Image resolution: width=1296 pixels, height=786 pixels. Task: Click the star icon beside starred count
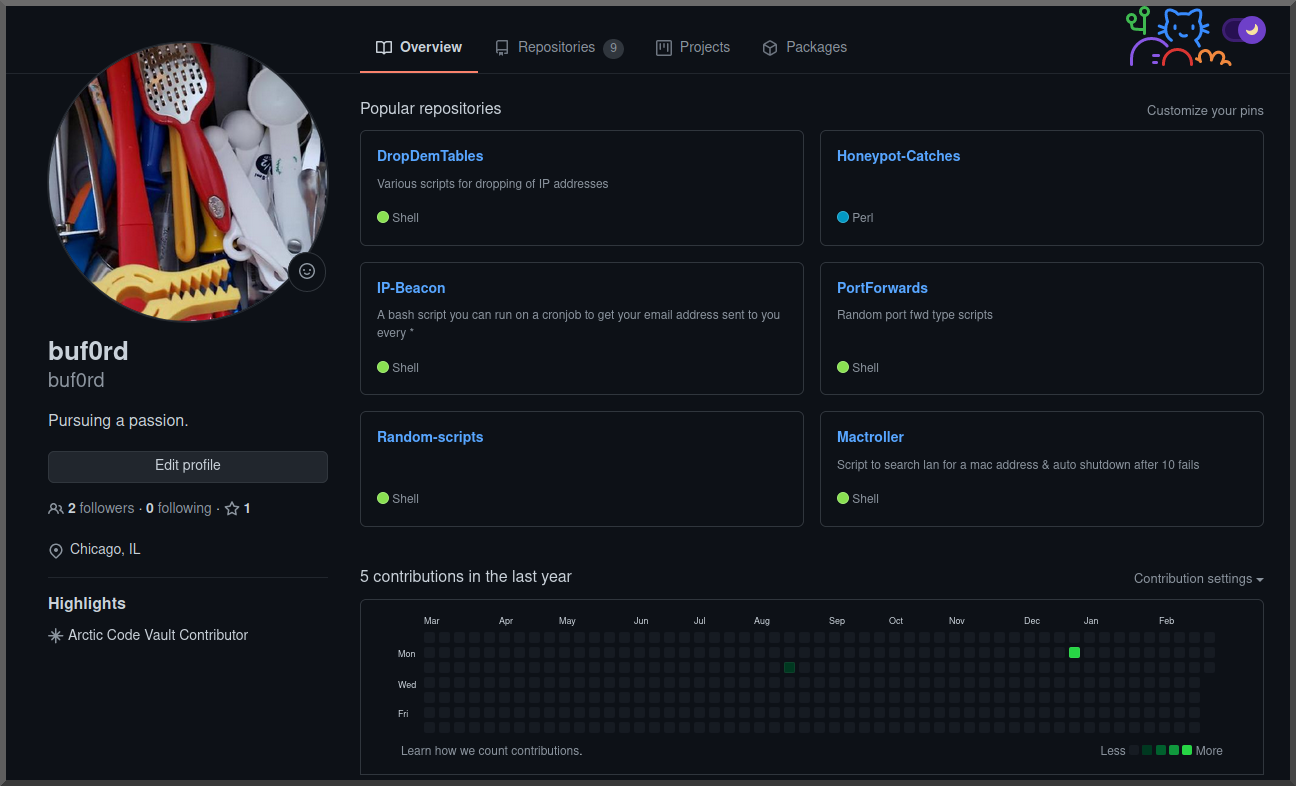pos(232,509)
